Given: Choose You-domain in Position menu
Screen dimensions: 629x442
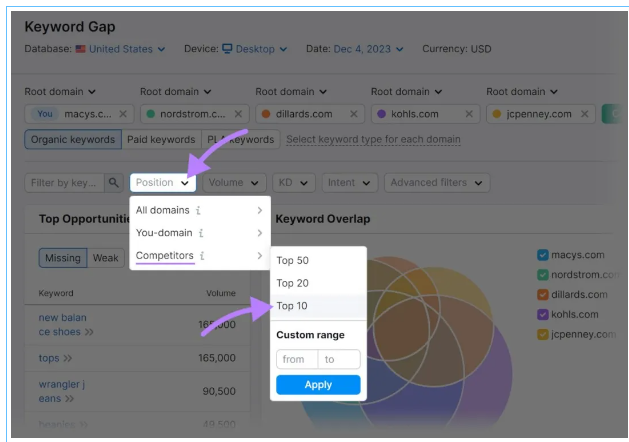Looking at the screenshot, I should (200, 233).
